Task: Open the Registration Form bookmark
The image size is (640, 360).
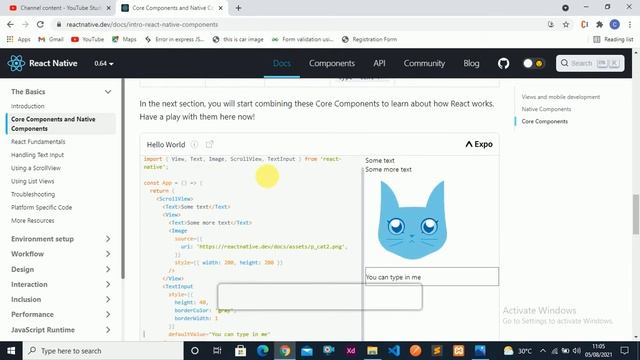Action: (x=369, y=39)
